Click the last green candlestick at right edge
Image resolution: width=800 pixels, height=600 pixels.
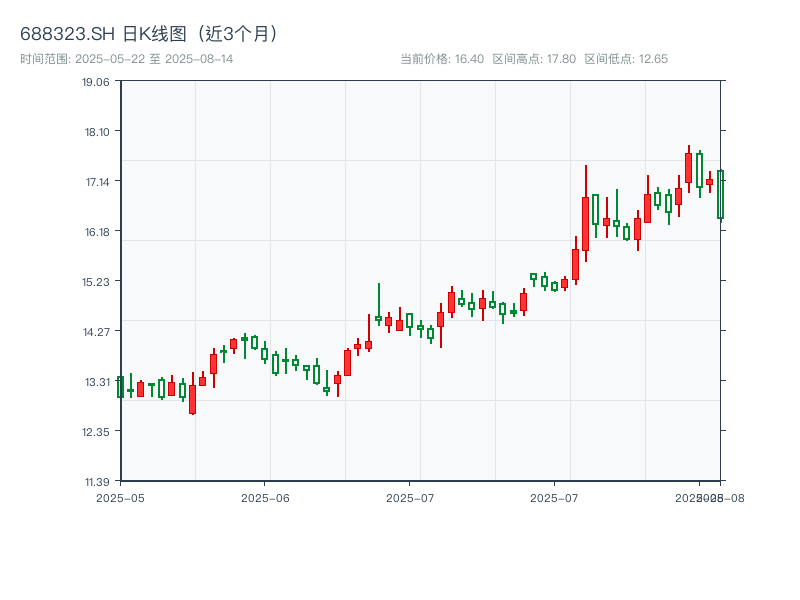click(x=720, y=195)
